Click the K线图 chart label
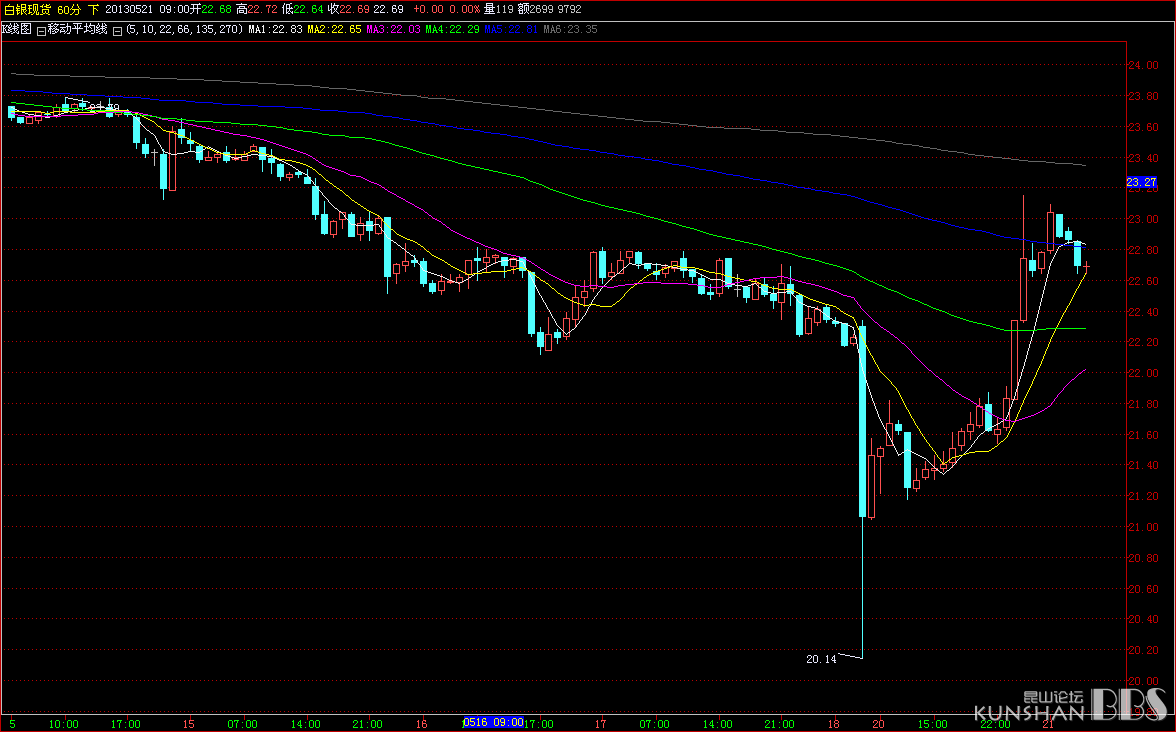 (16, 29)
